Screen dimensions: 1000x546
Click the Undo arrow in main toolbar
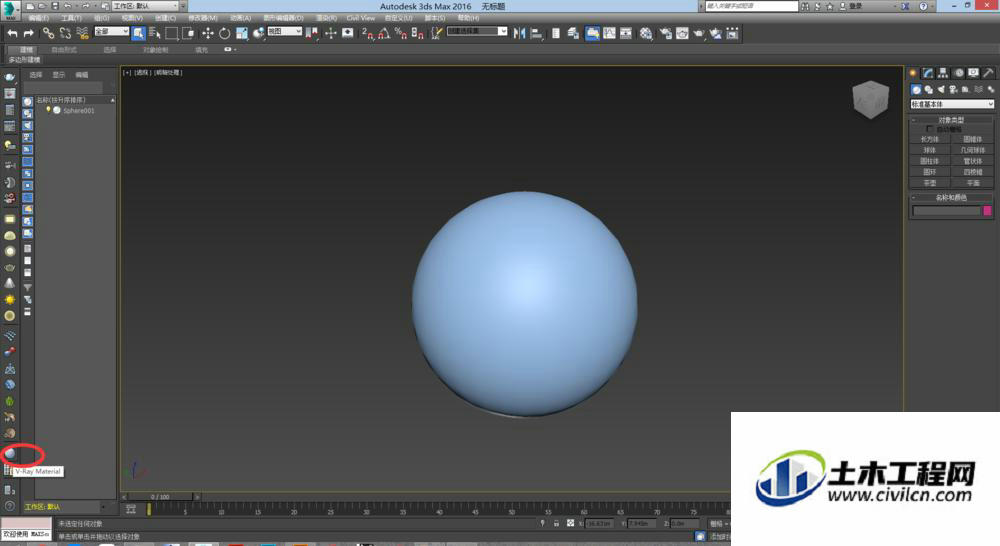click(x=12, y=33)
